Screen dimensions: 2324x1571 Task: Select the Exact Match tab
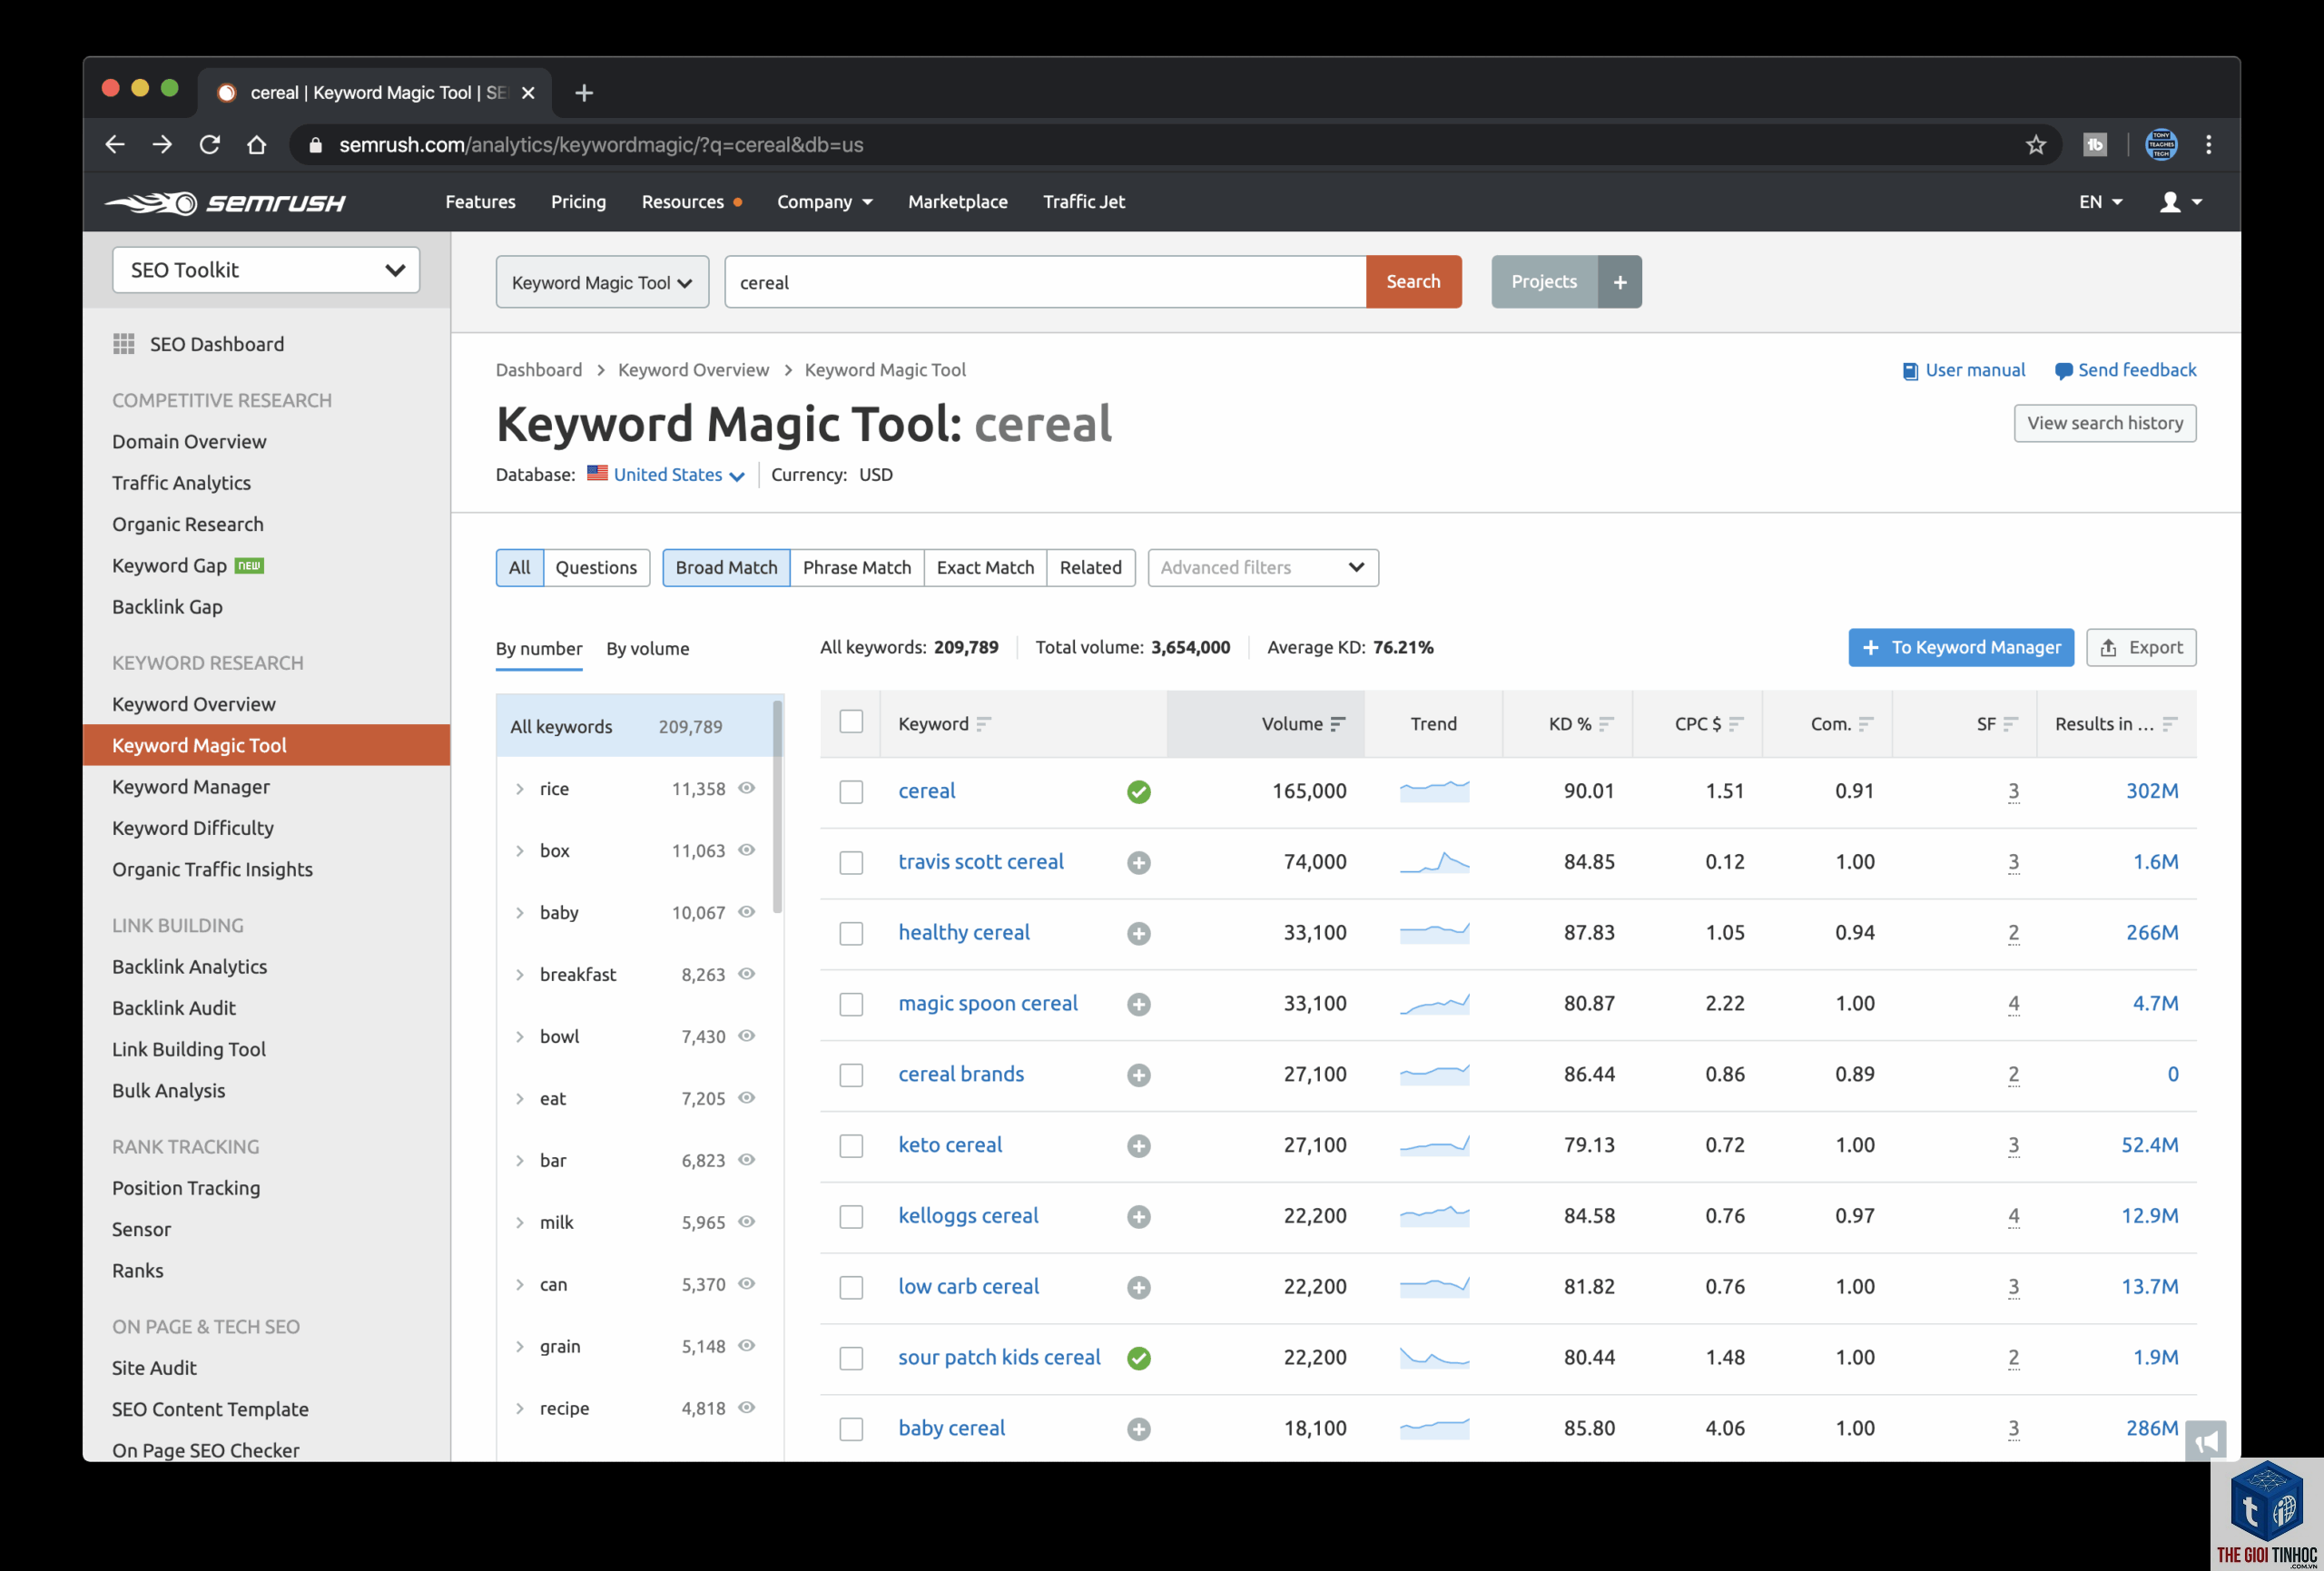(985, 568)
